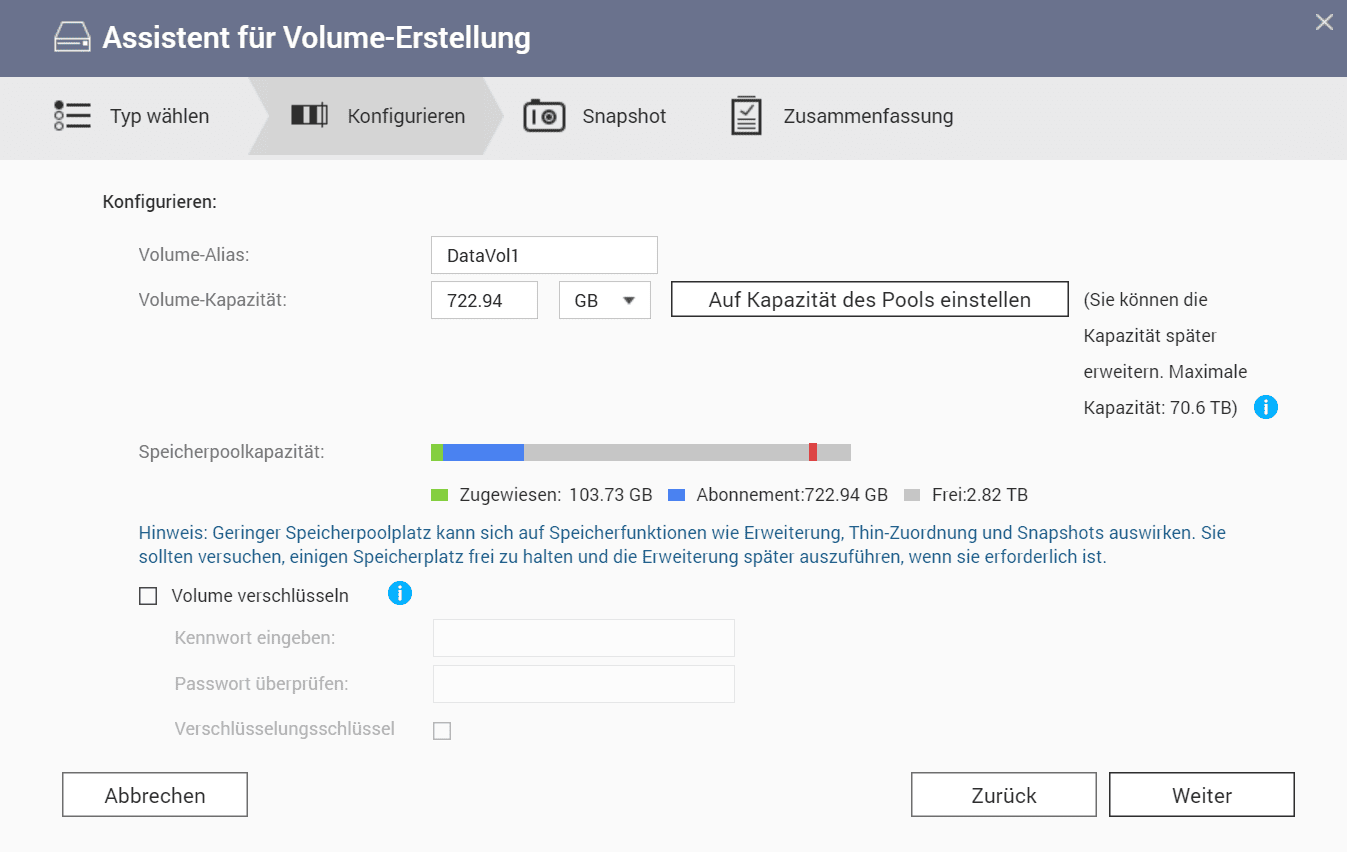Screen dimensions: 1347x852
Task: Click the Typ wählen list icon
Action: (72, 116)
